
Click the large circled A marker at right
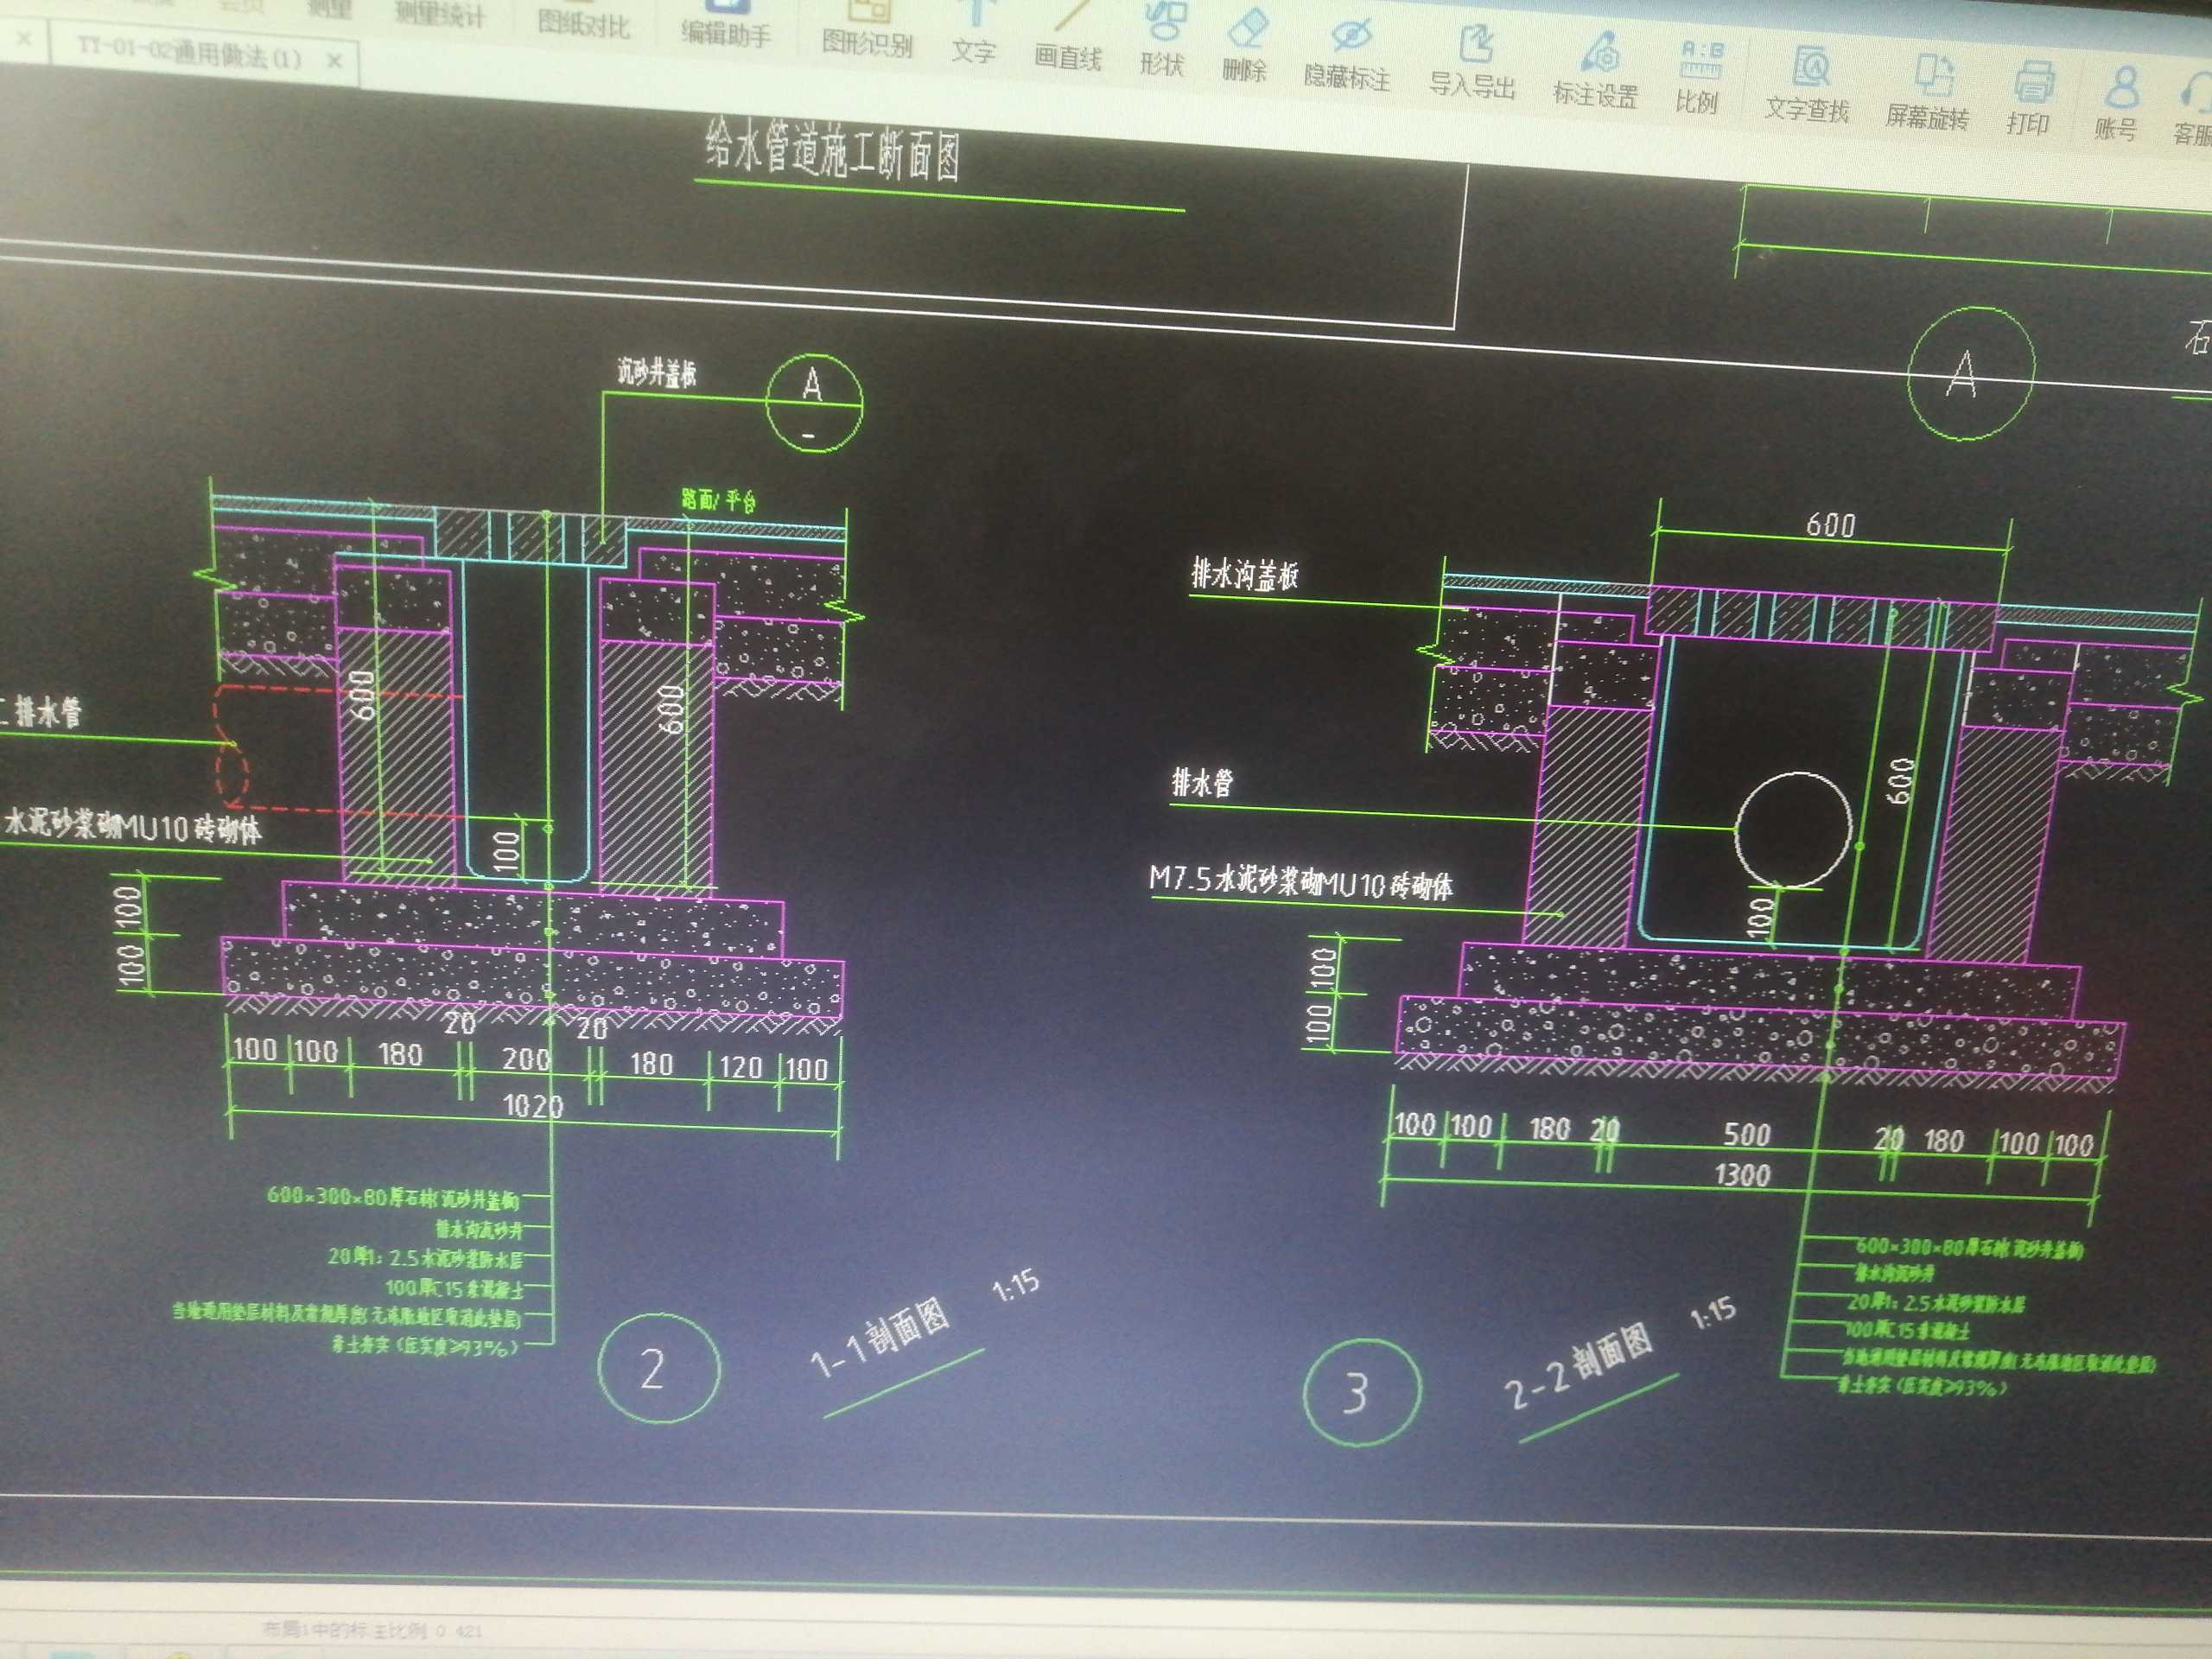click(x=1971, y=374)
